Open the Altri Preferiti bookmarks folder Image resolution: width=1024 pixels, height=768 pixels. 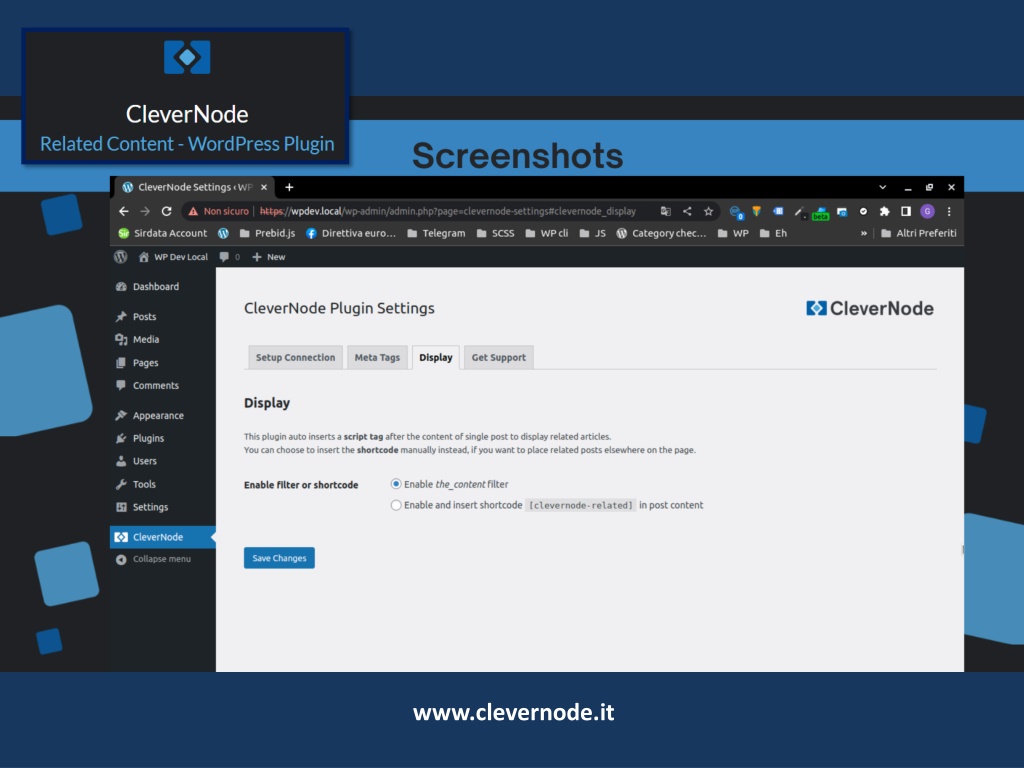(x=918, y=233)
